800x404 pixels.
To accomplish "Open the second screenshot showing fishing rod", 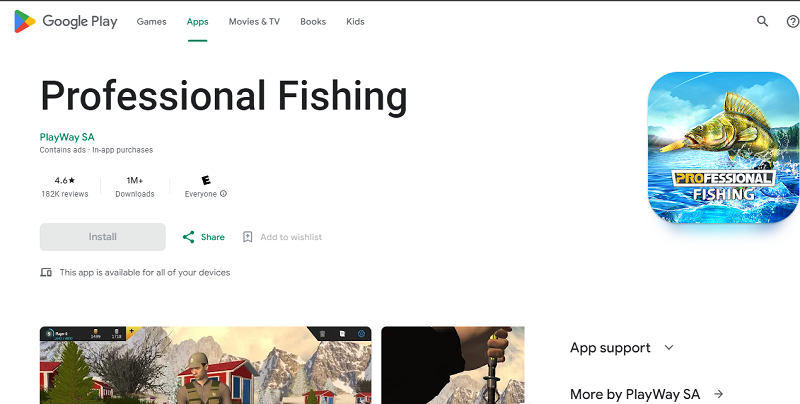I will point(453,365).
